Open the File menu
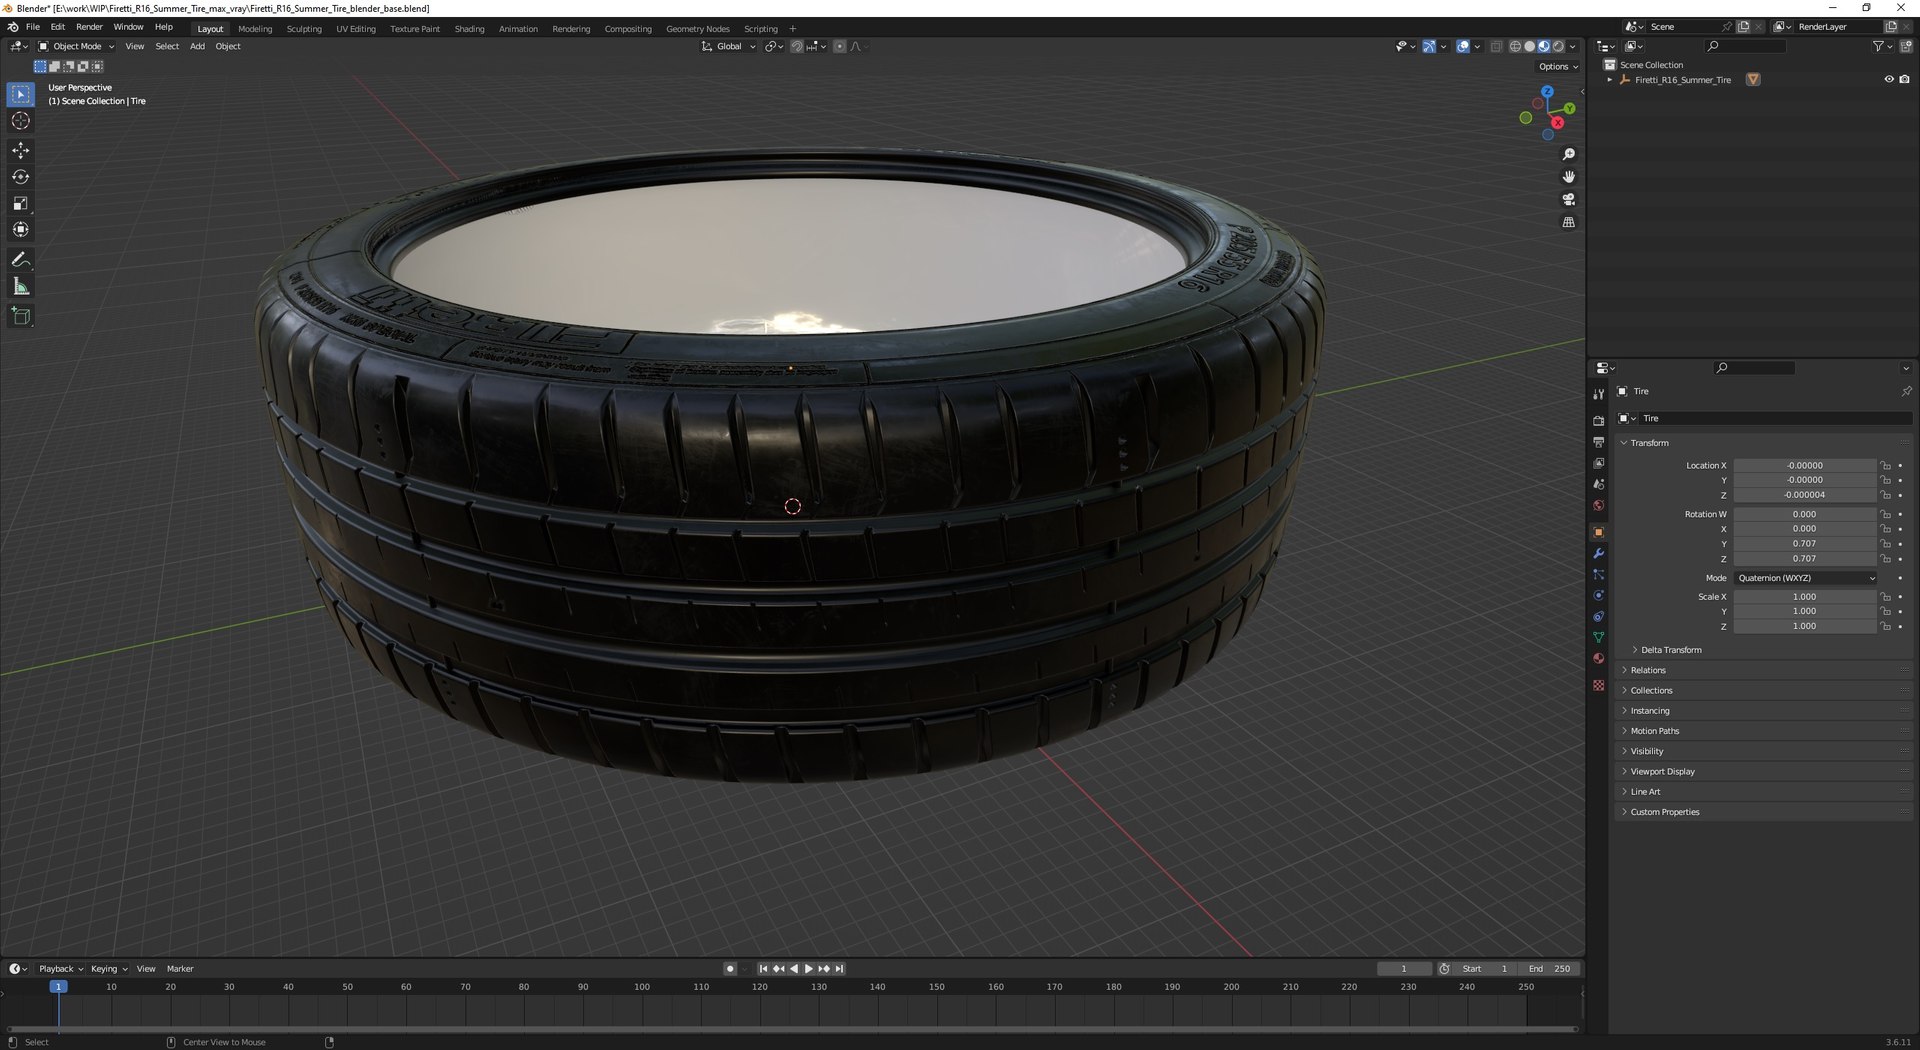Screen dimensions: 1920x1050 click(x=33, y=27)
